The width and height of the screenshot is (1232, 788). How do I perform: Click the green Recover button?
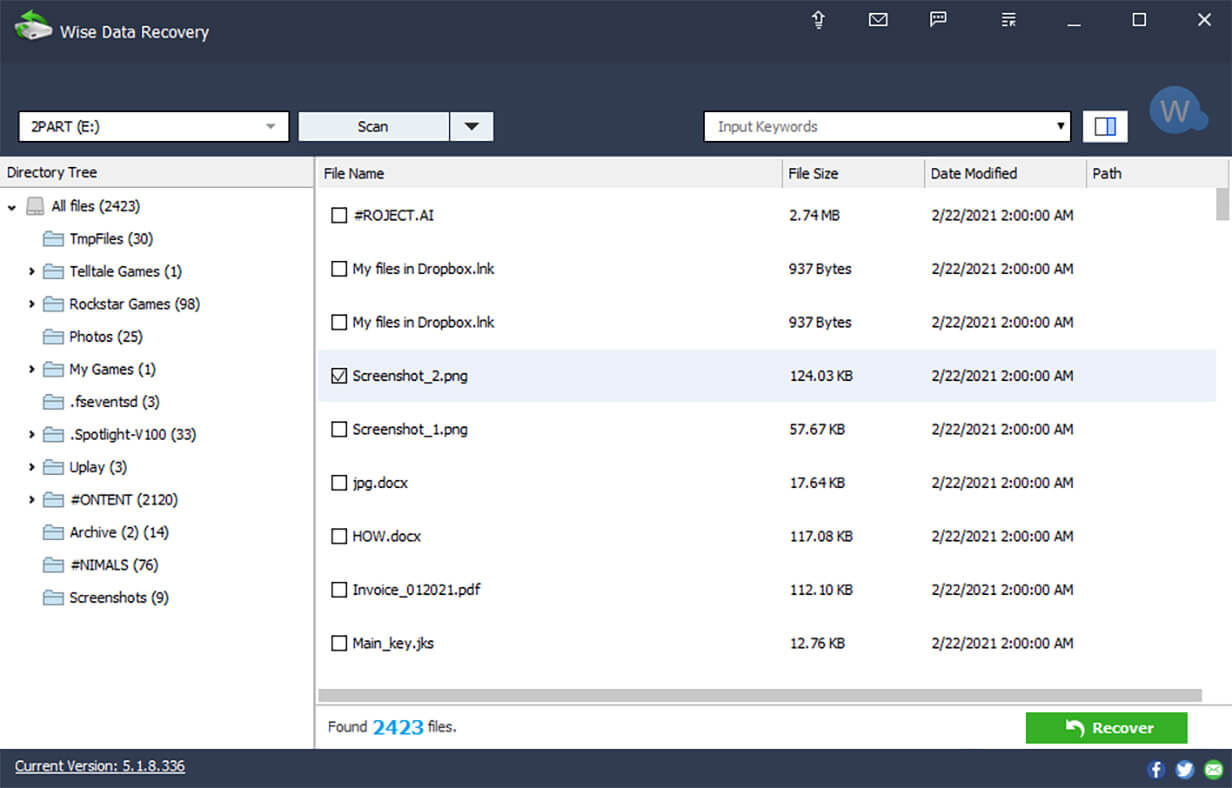(x=1106, y=728)
